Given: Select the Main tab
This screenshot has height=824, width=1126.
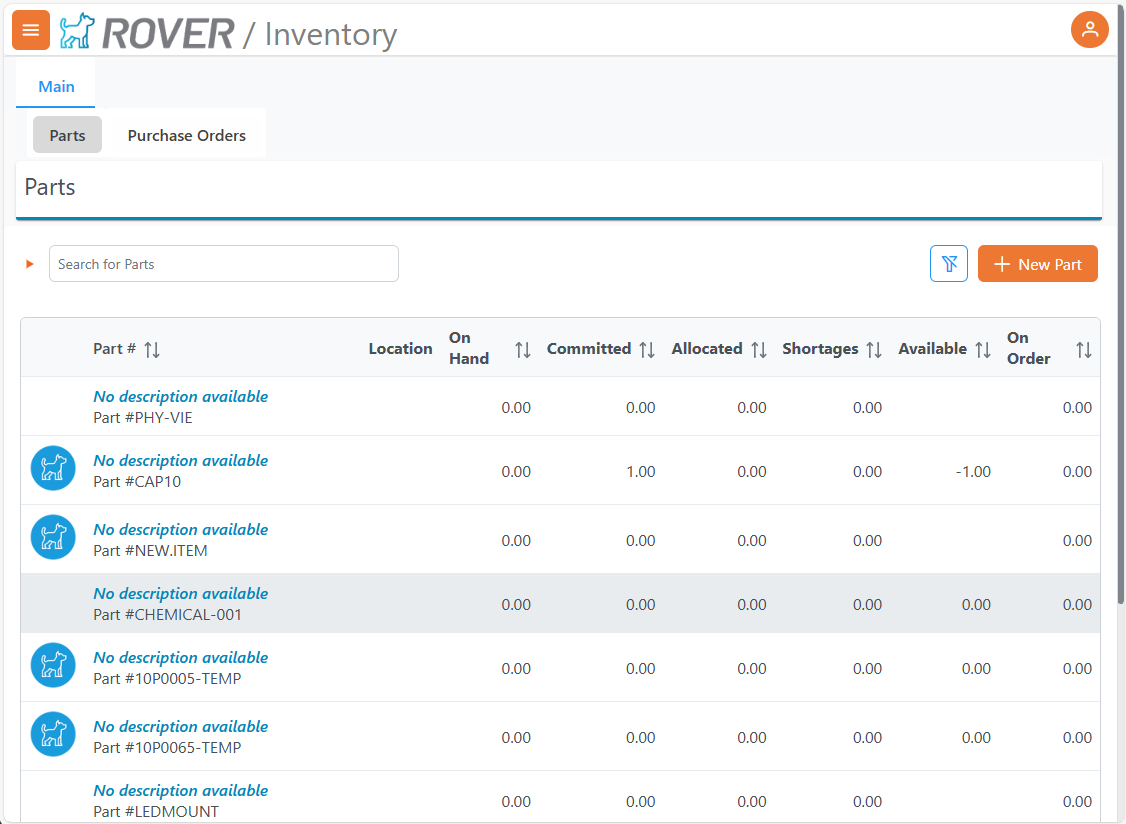Looking at the screenshot, I should click(56, 86).
